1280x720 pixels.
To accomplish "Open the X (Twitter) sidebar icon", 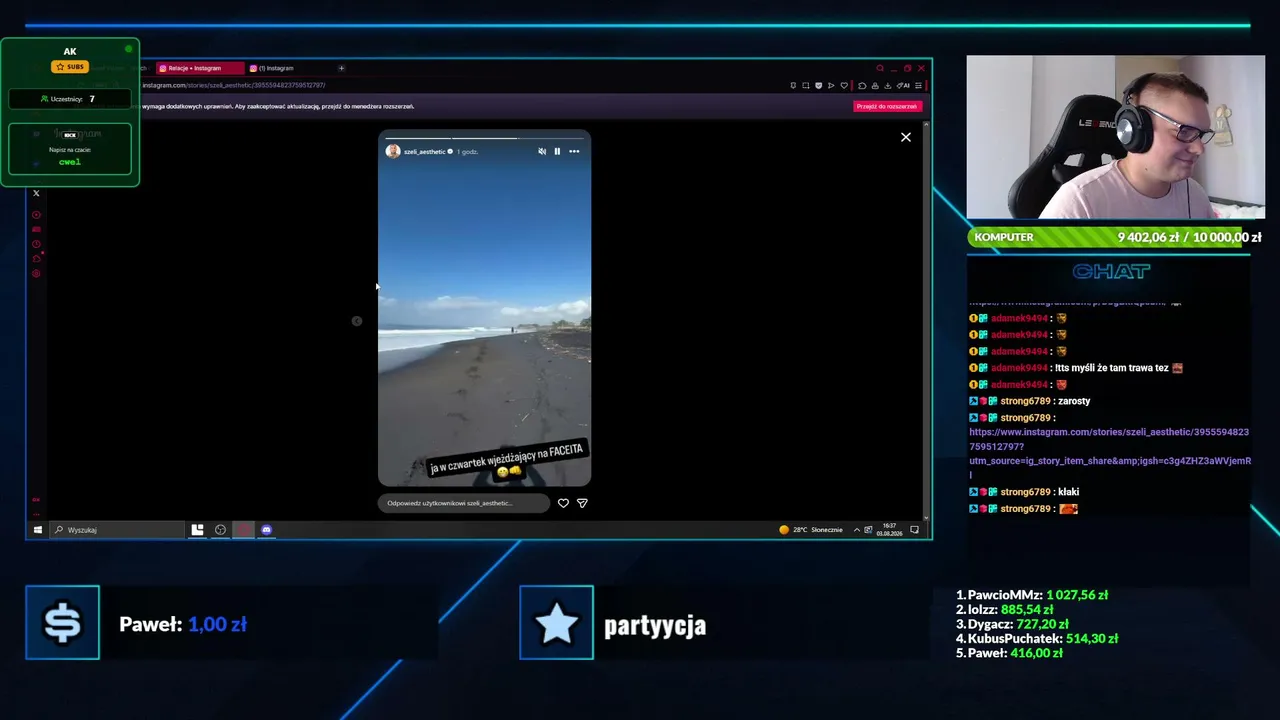I will [36, 193].
